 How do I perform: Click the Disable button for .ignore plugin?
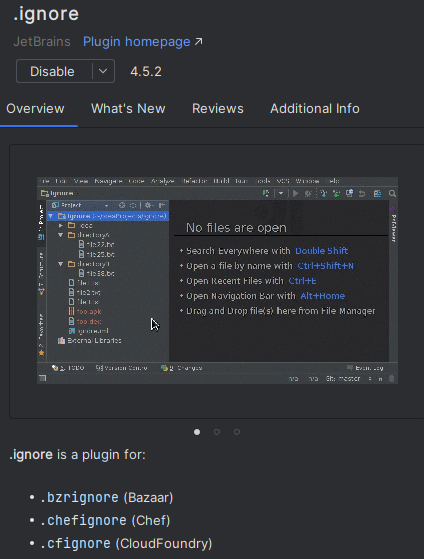(x=52, y=71)
